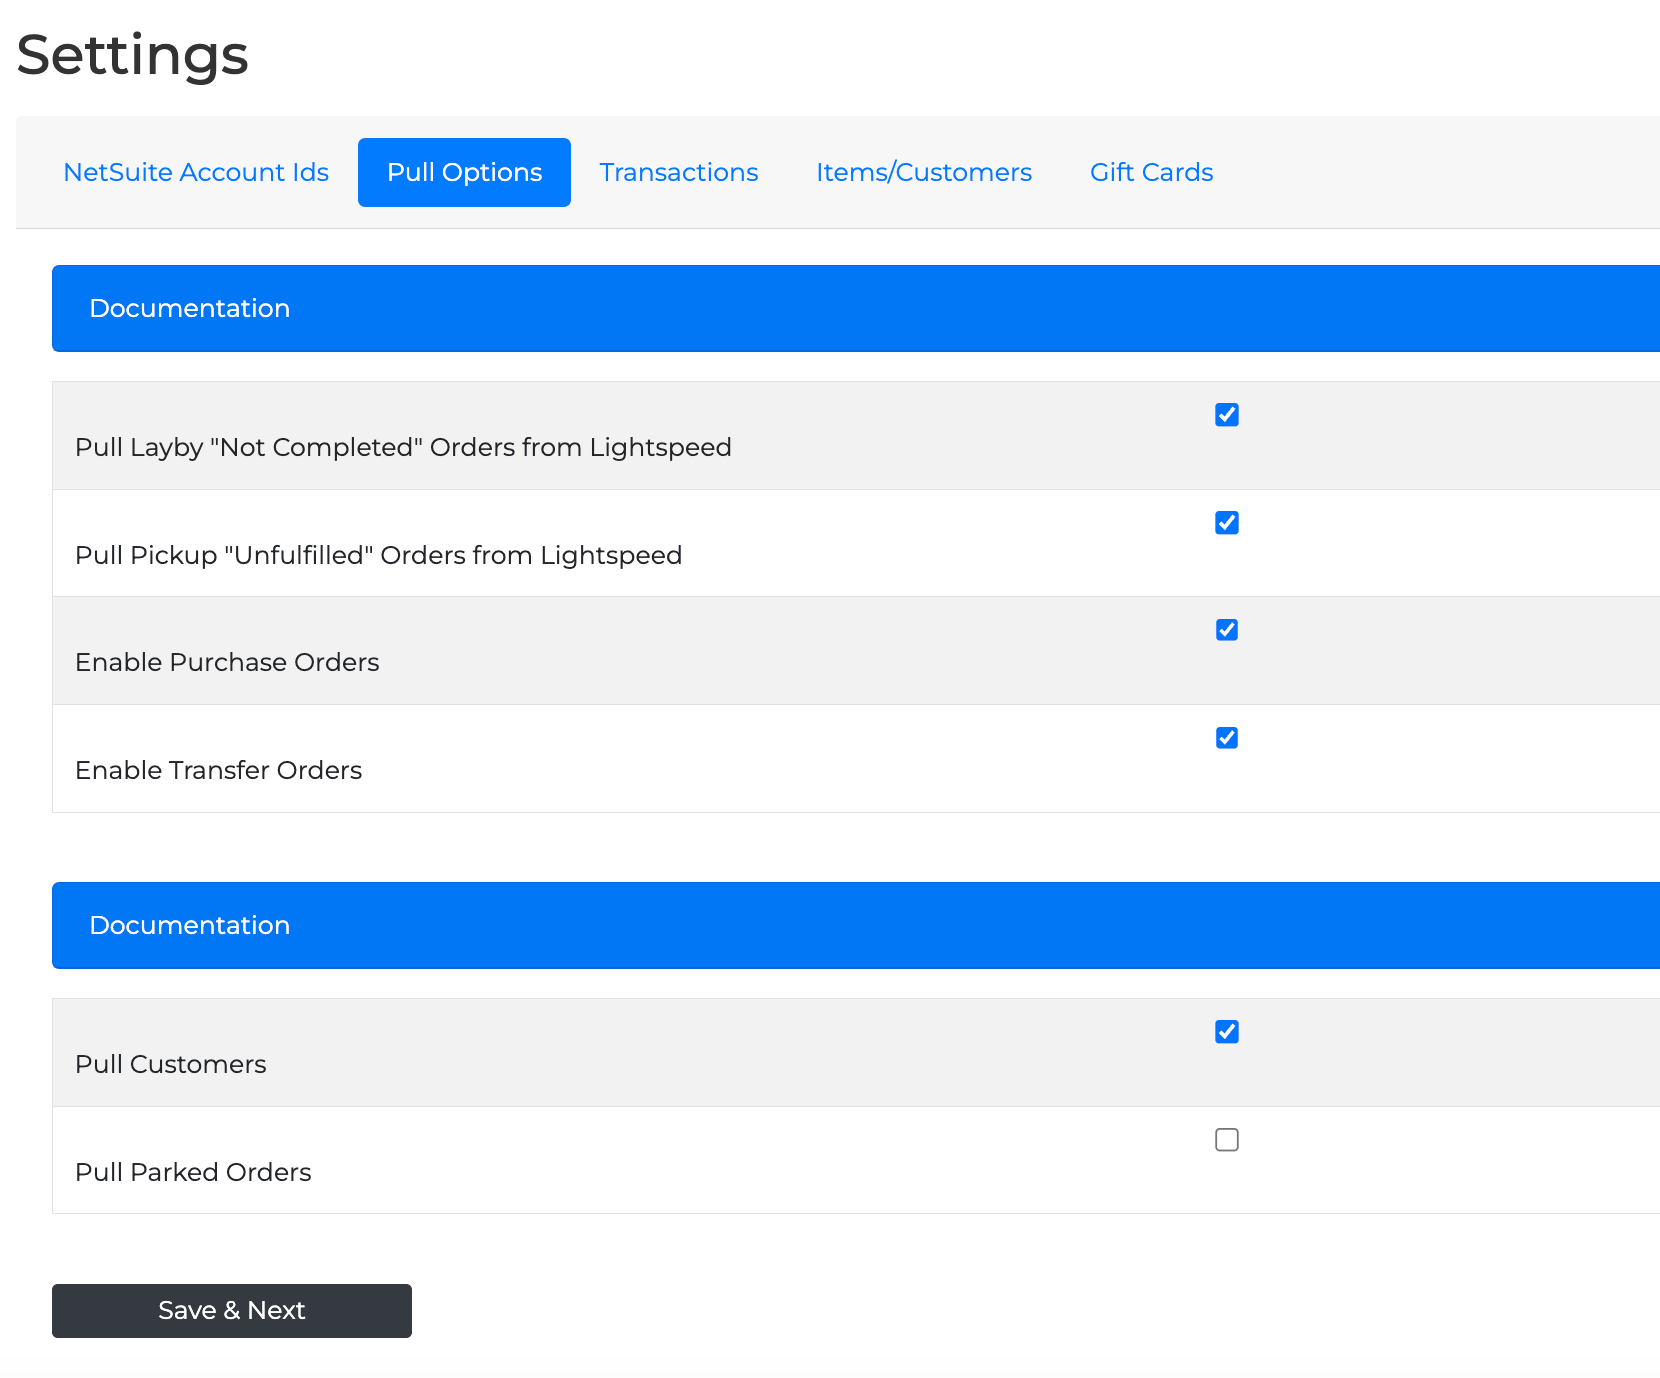Select the Pull Options tab
Image resolution: width=1660 pixels, height=1378 pixels.
pyautogui.click(x=464, y=172)
